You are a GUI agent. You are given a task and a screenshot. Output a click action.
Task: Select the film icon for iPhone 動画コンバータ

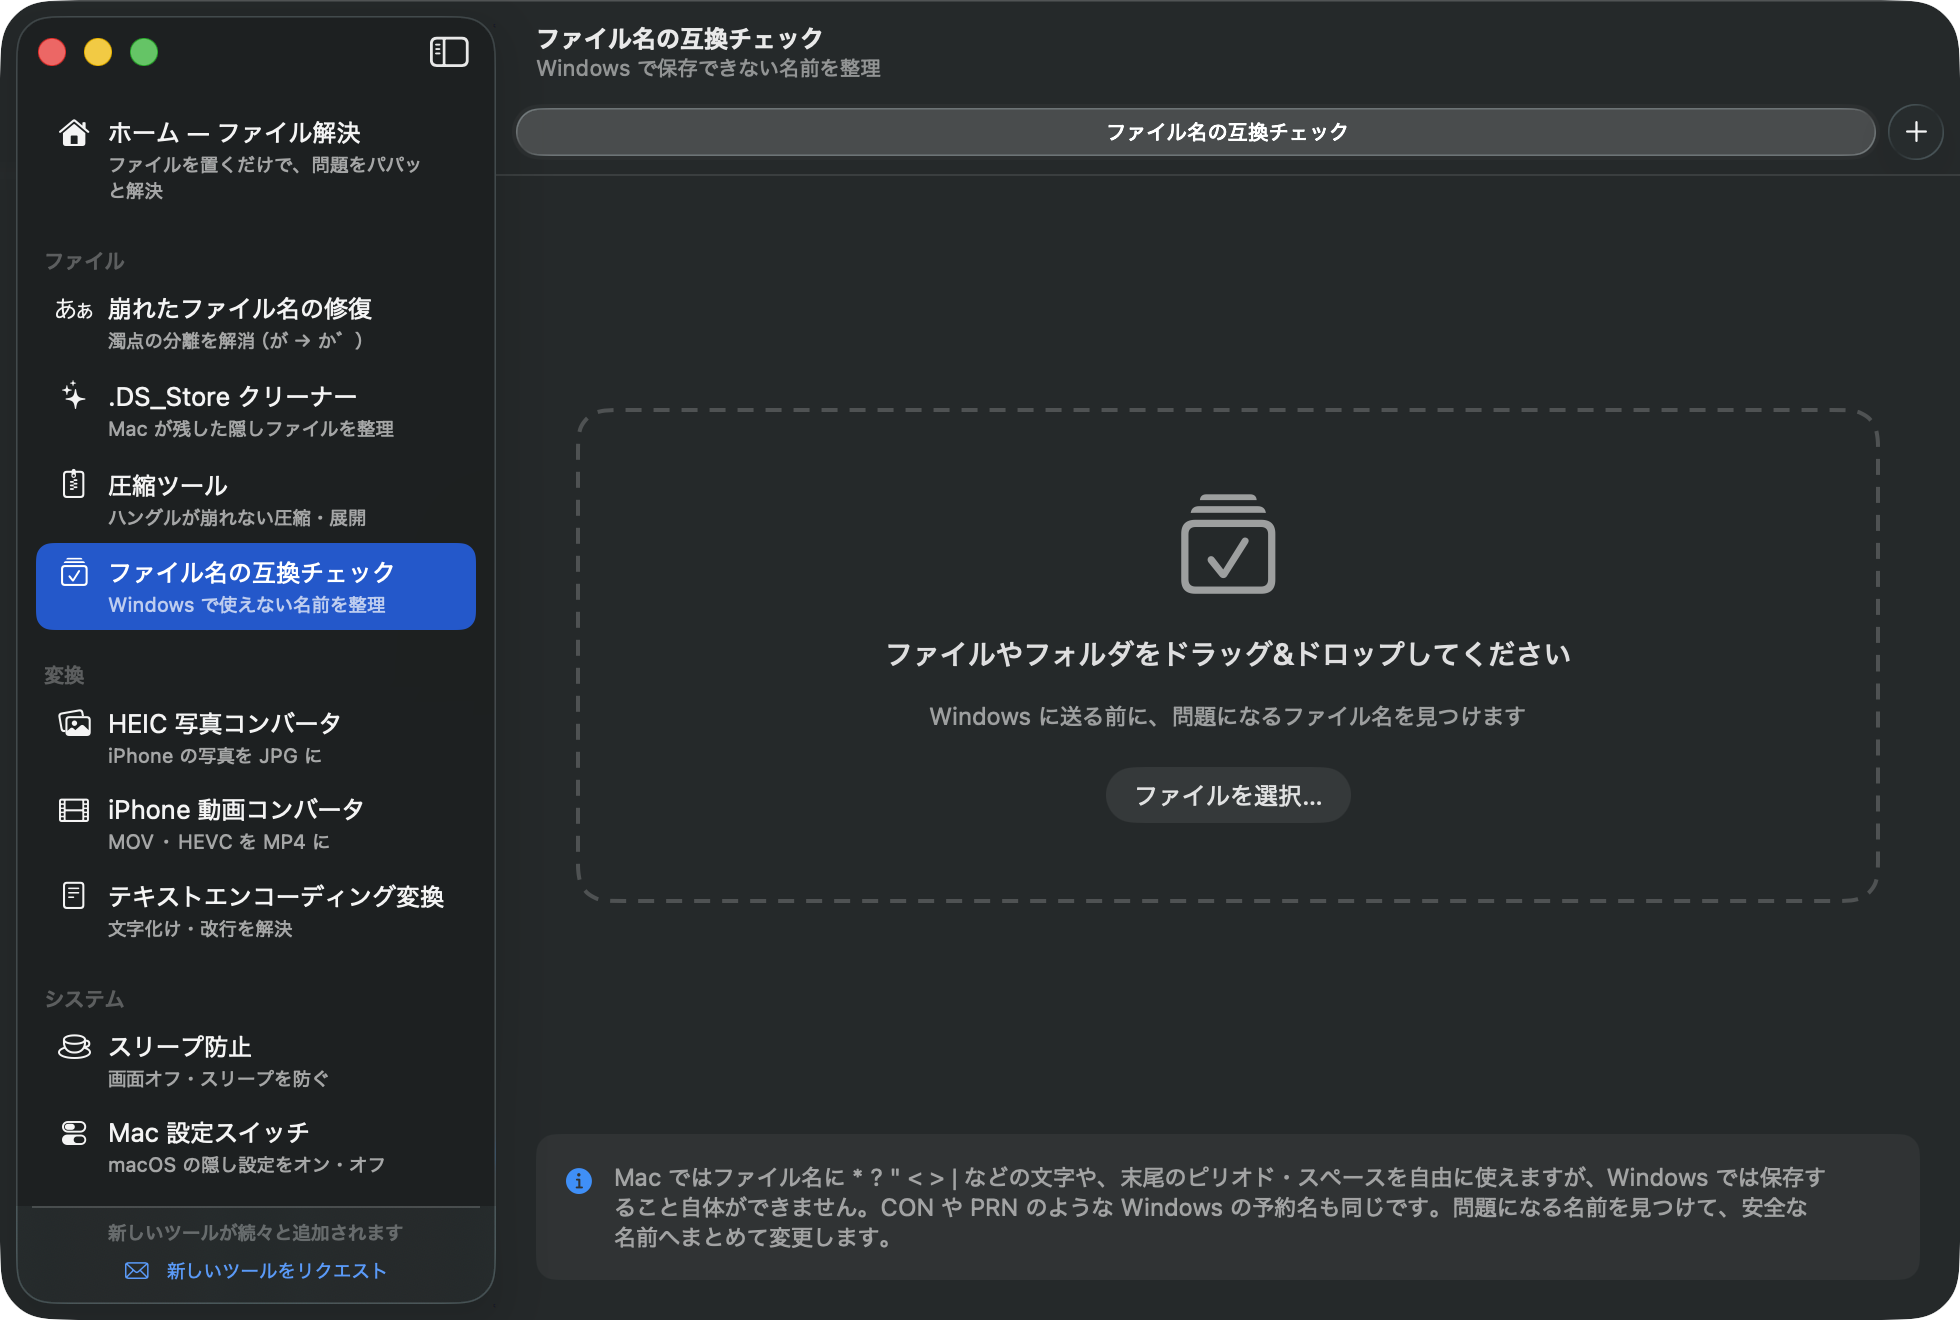74,809
